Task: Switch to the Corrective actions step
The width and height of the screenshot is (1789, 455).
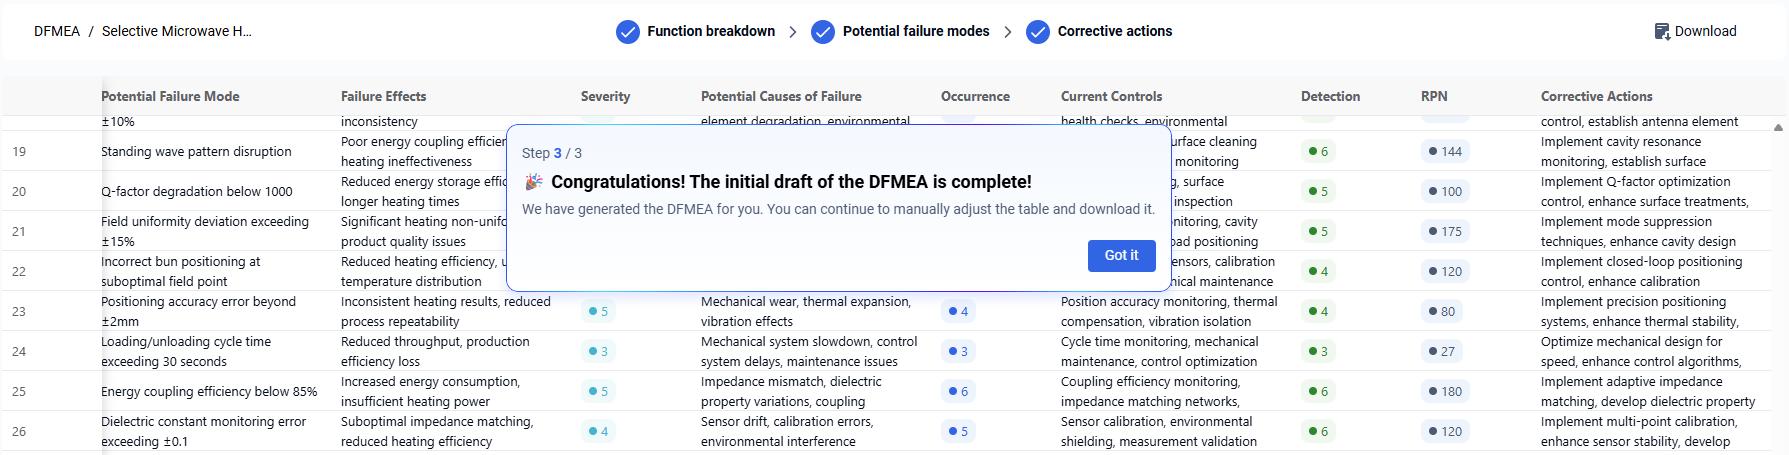Action: (x=1114, y=32)
